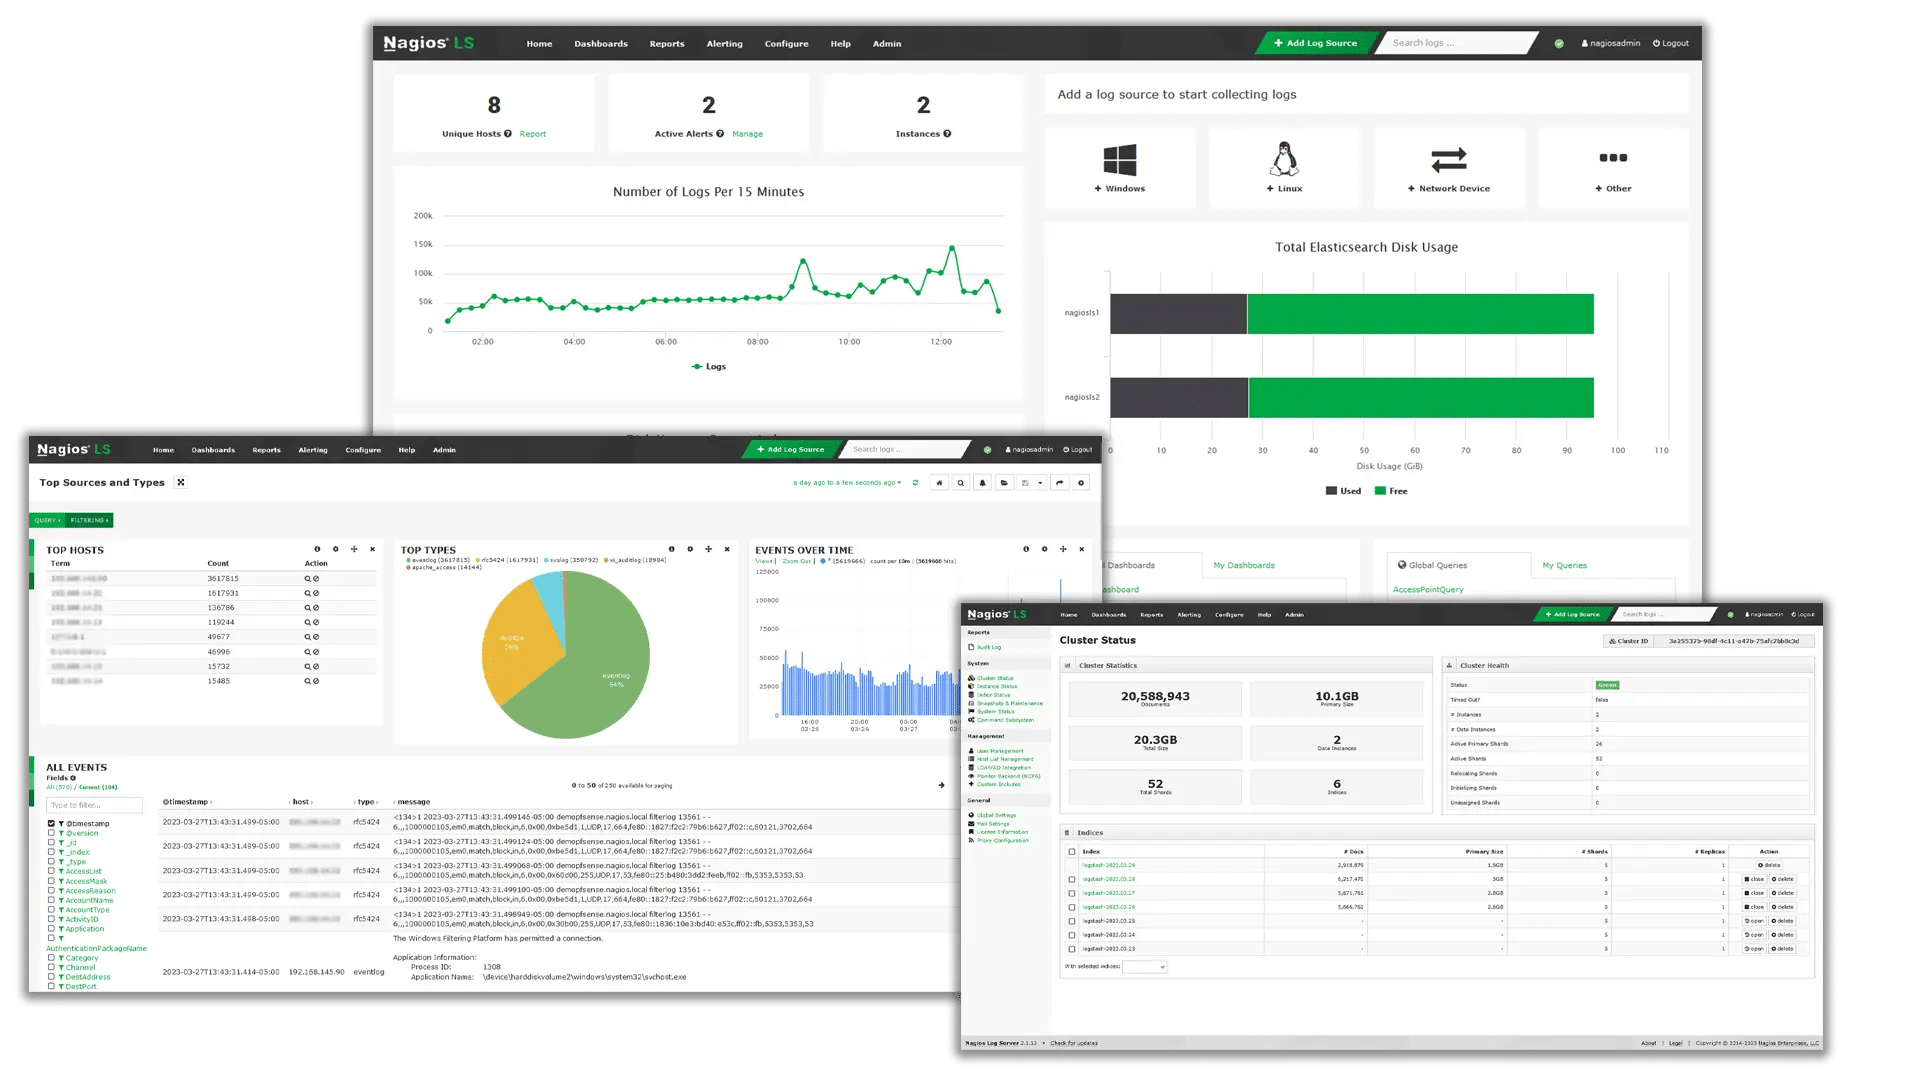Screen dimensions: 1920x1080
Task: Open the 'a day ago to a few seconds ago' time range dropdown
Action: (x=847, y=483)
